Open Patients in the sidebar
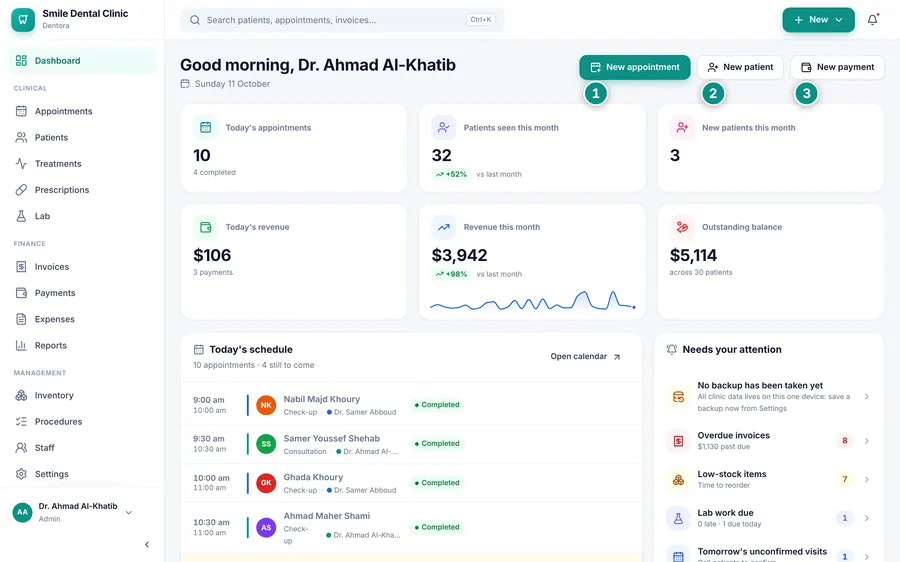The height and width of the screenshot is (562, 900). pyautogui.click(x=82, y=138)
